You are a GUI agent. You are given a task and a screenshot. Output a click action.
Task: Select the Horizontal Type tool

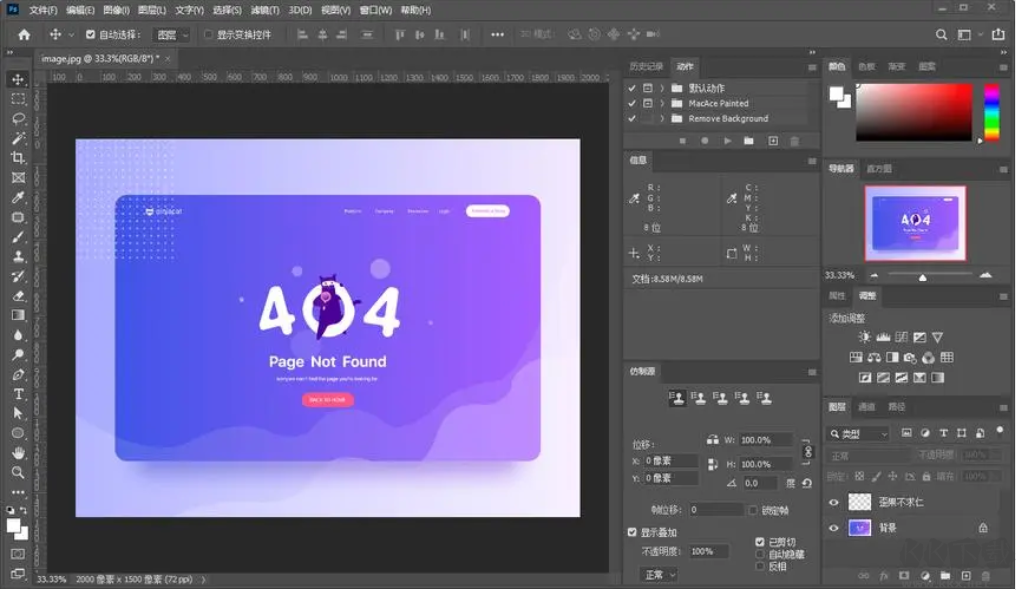[x=16, y=393]
